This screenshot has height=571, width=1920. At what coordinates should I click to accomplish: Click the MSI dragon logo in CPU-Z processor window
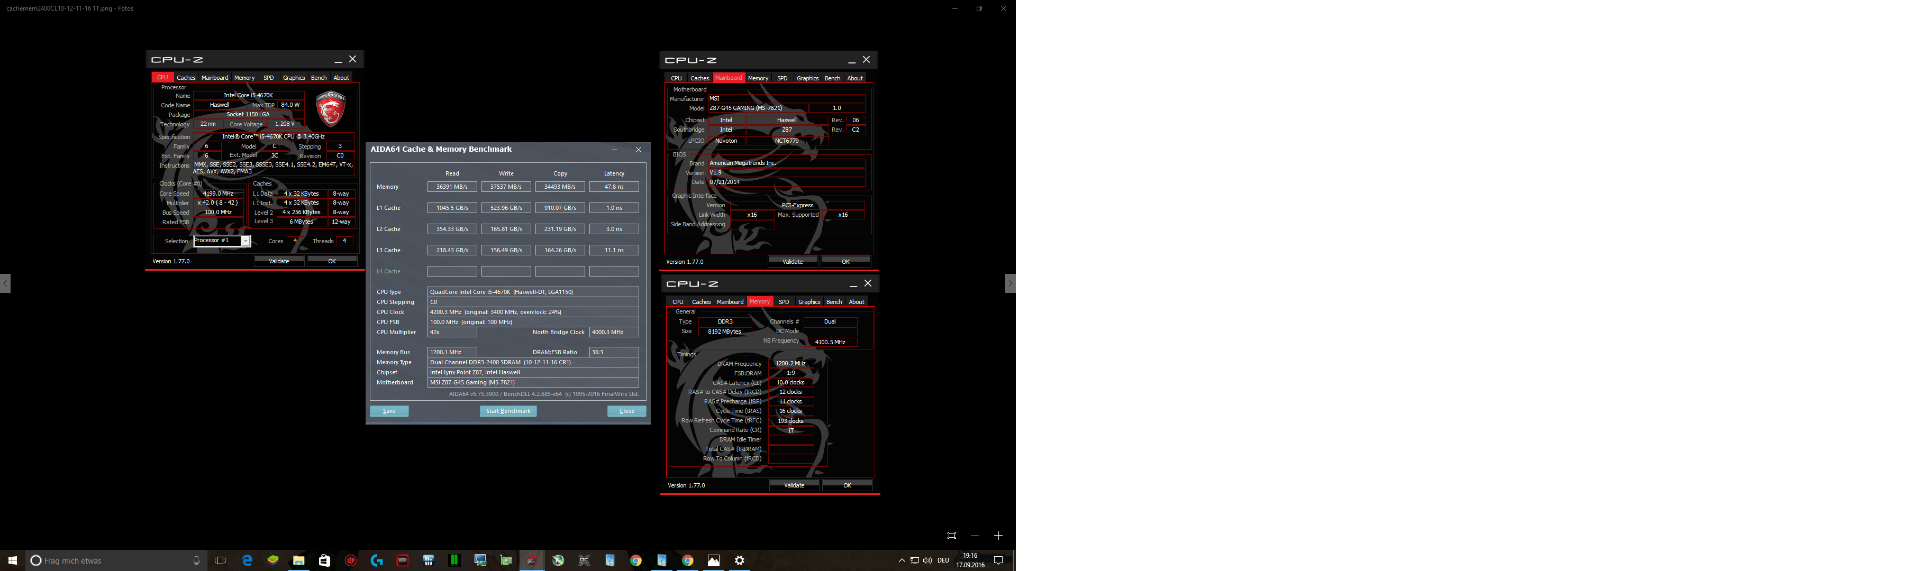coord(330,108)
